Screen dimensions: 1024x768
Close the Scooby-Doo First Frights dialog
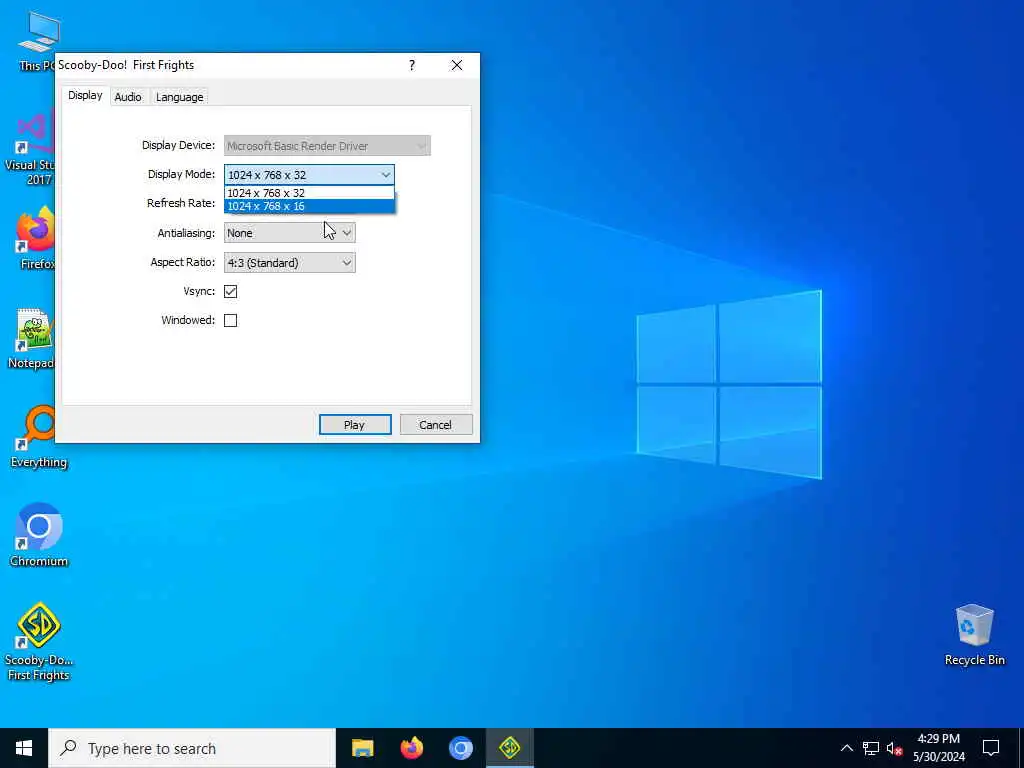[x=457, y=65]
